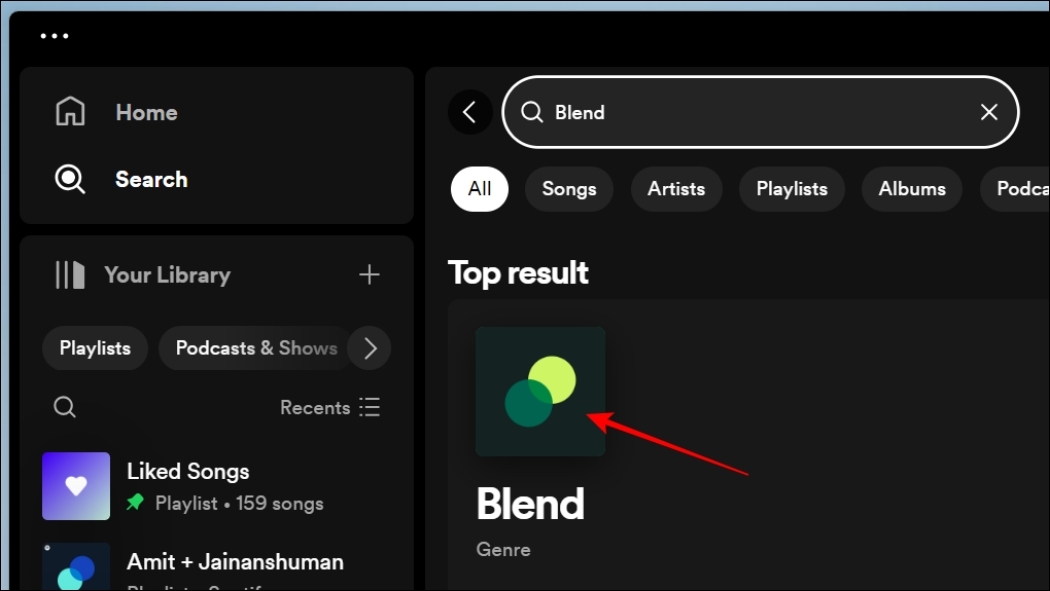This screenshot has width=1050, height=591.
Task: Click the Home icon in sidebar
Action: (x=70, y=111)
